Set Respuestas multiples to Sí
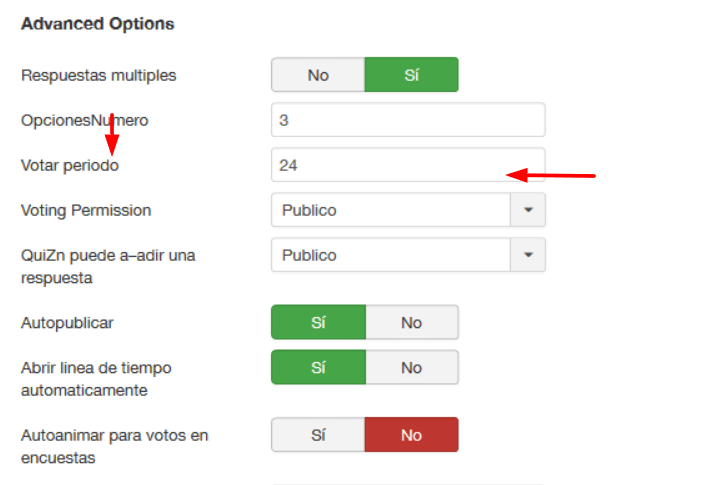This screenshot has width=724, height=485. click(411, 75)
